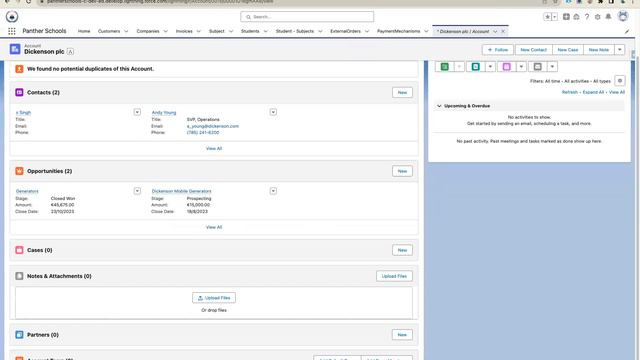This screenshot has height=360, width=640.
Task: Click the duplicates notice icon
Action: 19,69
